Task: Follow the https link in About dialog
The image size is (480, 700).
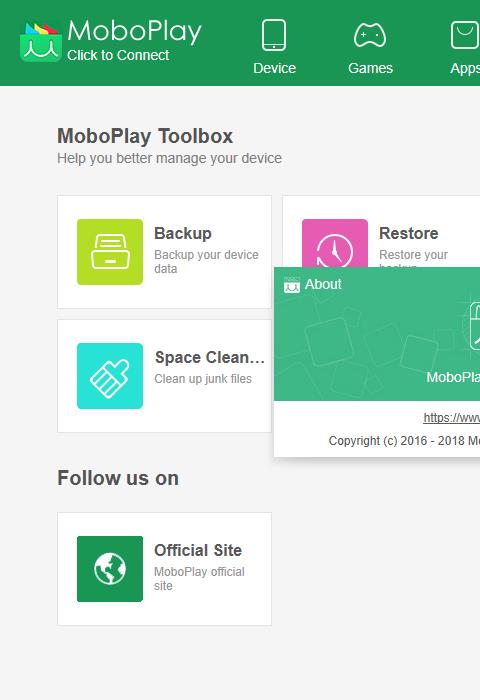Action: [x=451, y=417]
